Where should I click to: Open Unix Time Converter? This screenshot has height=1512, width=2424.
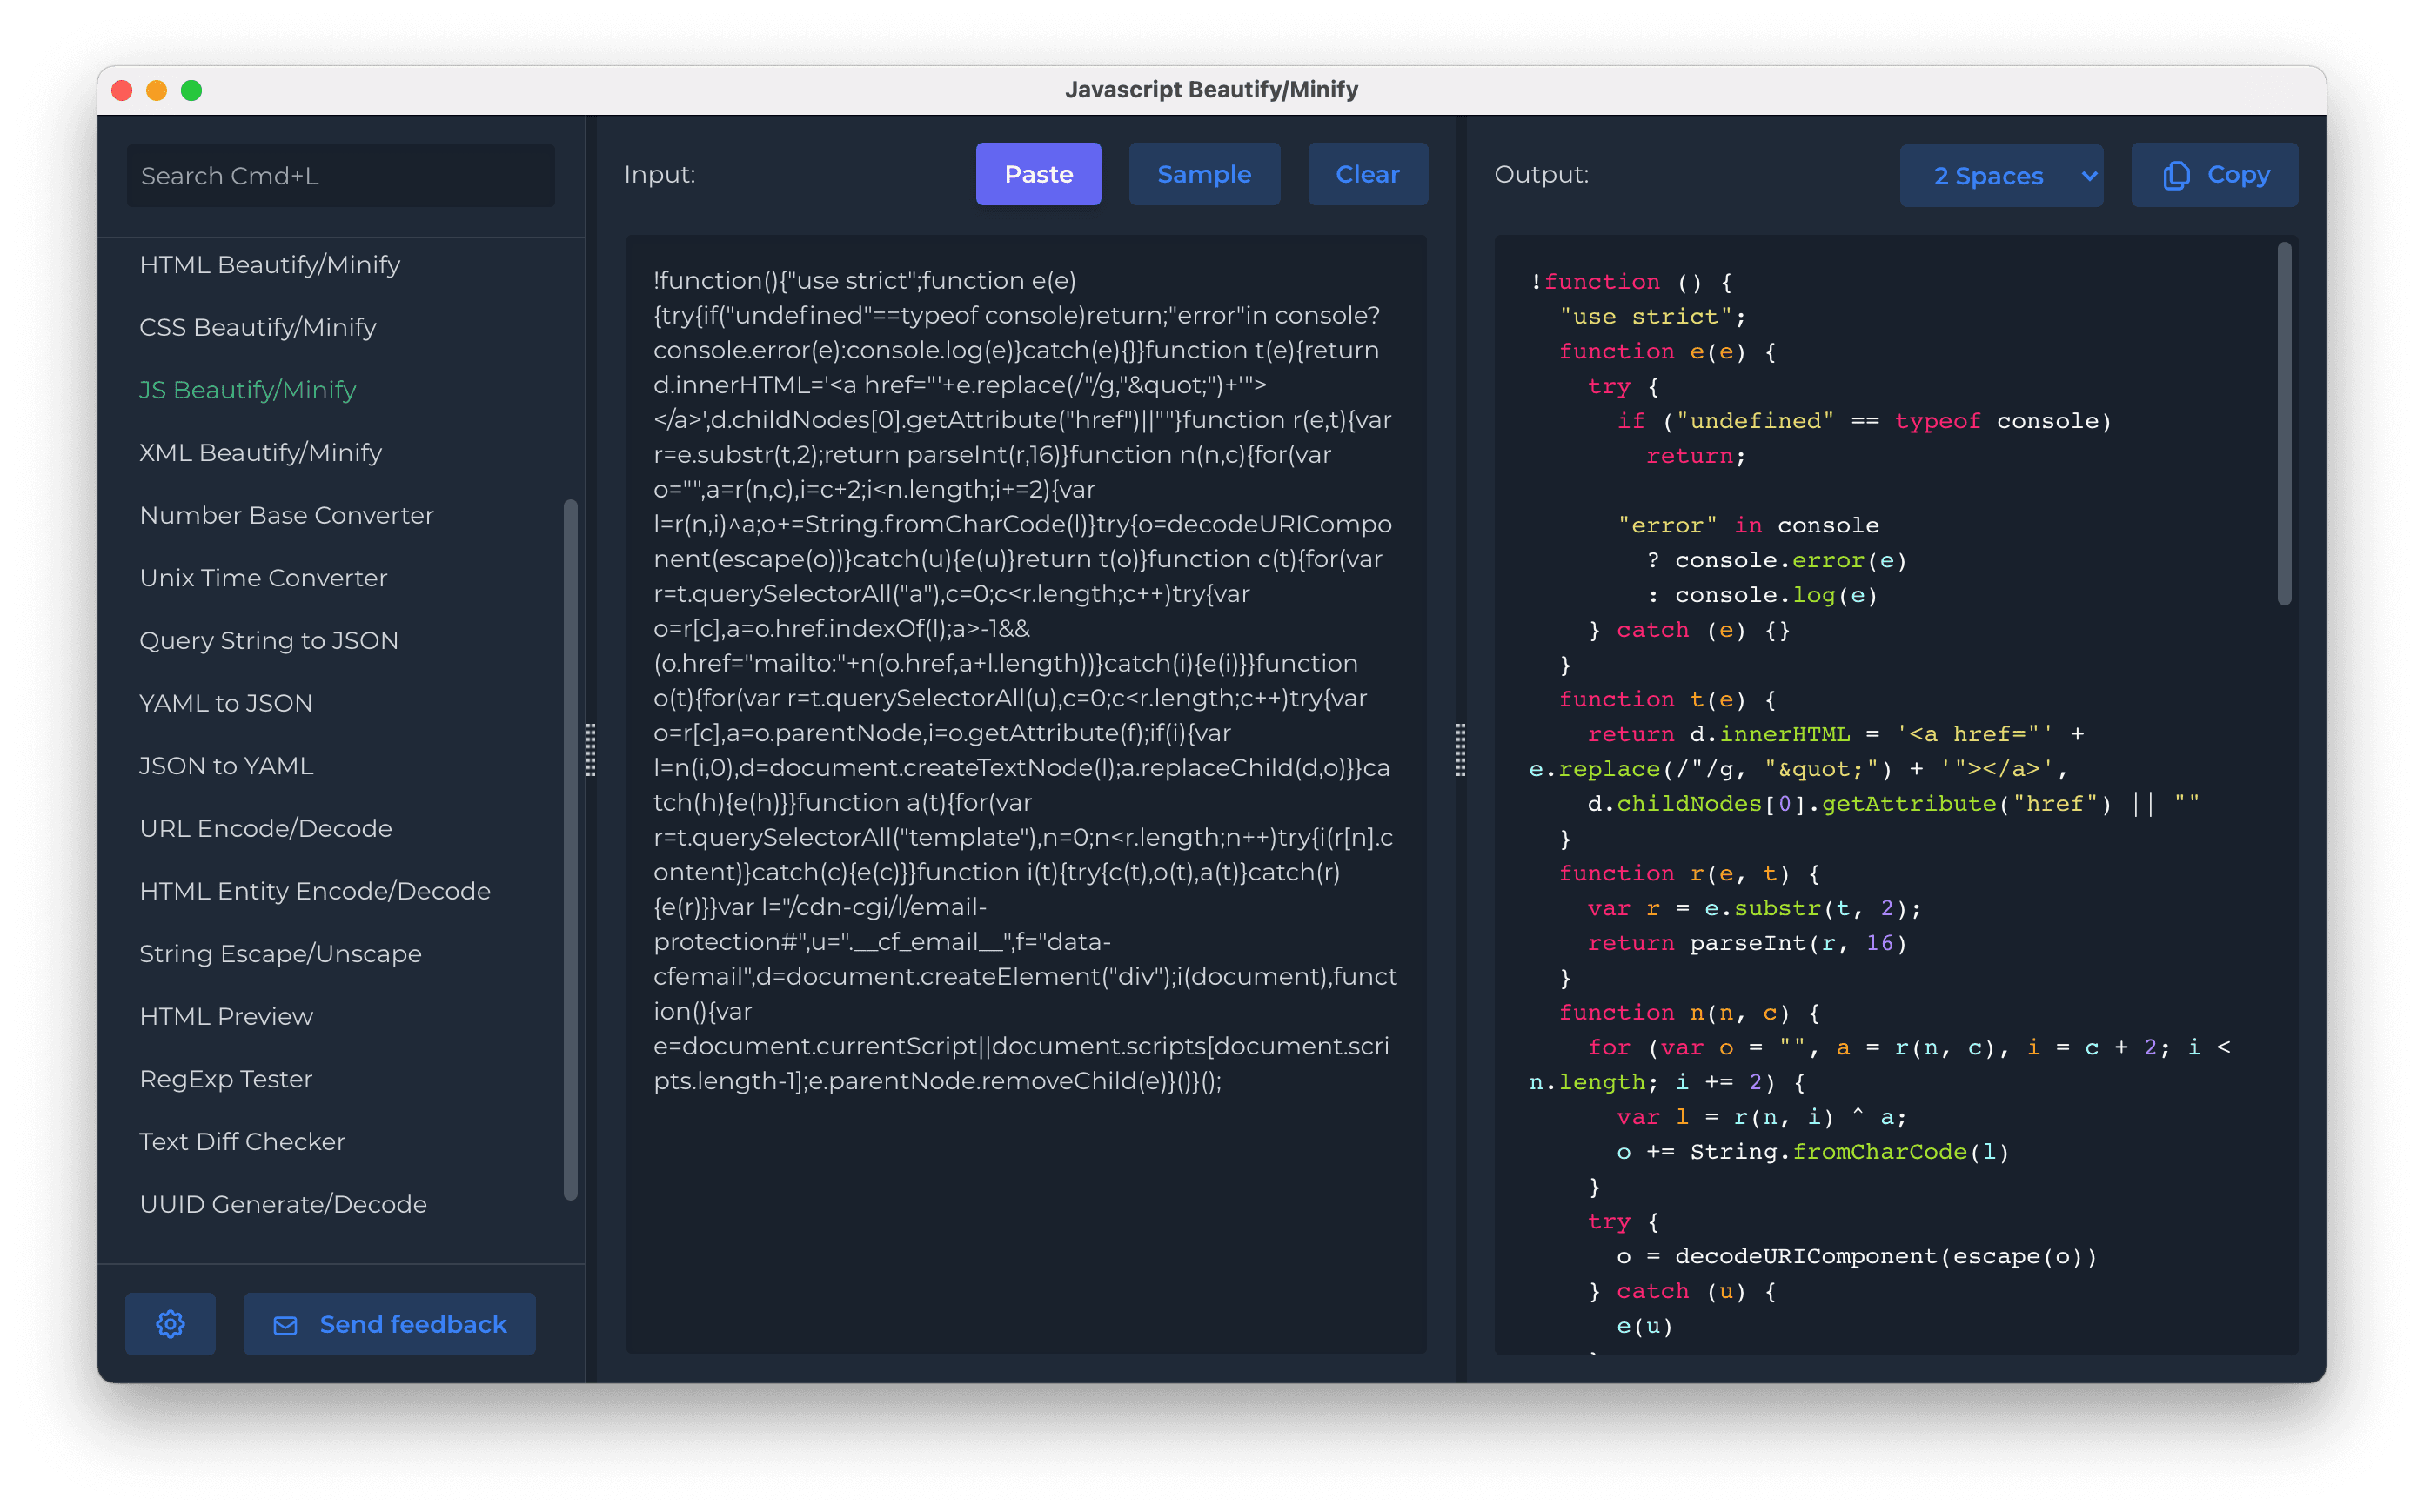tap(264, 578)
